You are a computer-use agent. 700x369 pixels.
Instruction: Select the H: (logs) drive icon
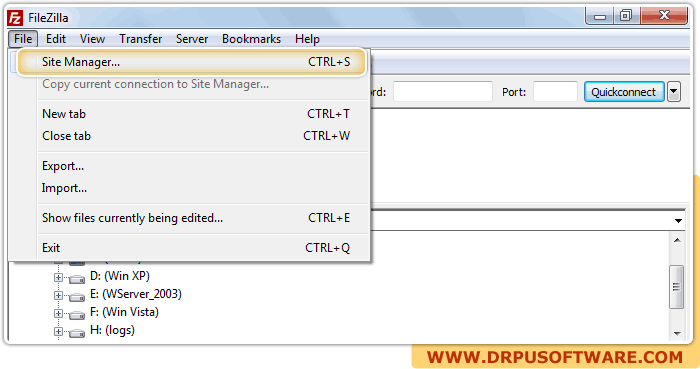click(x=77, y=333)
